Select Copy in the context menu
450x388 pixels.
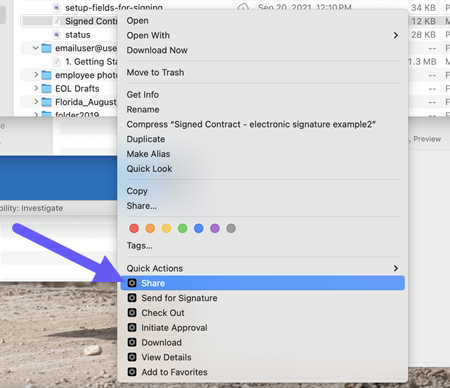click(x=137, y=191)
